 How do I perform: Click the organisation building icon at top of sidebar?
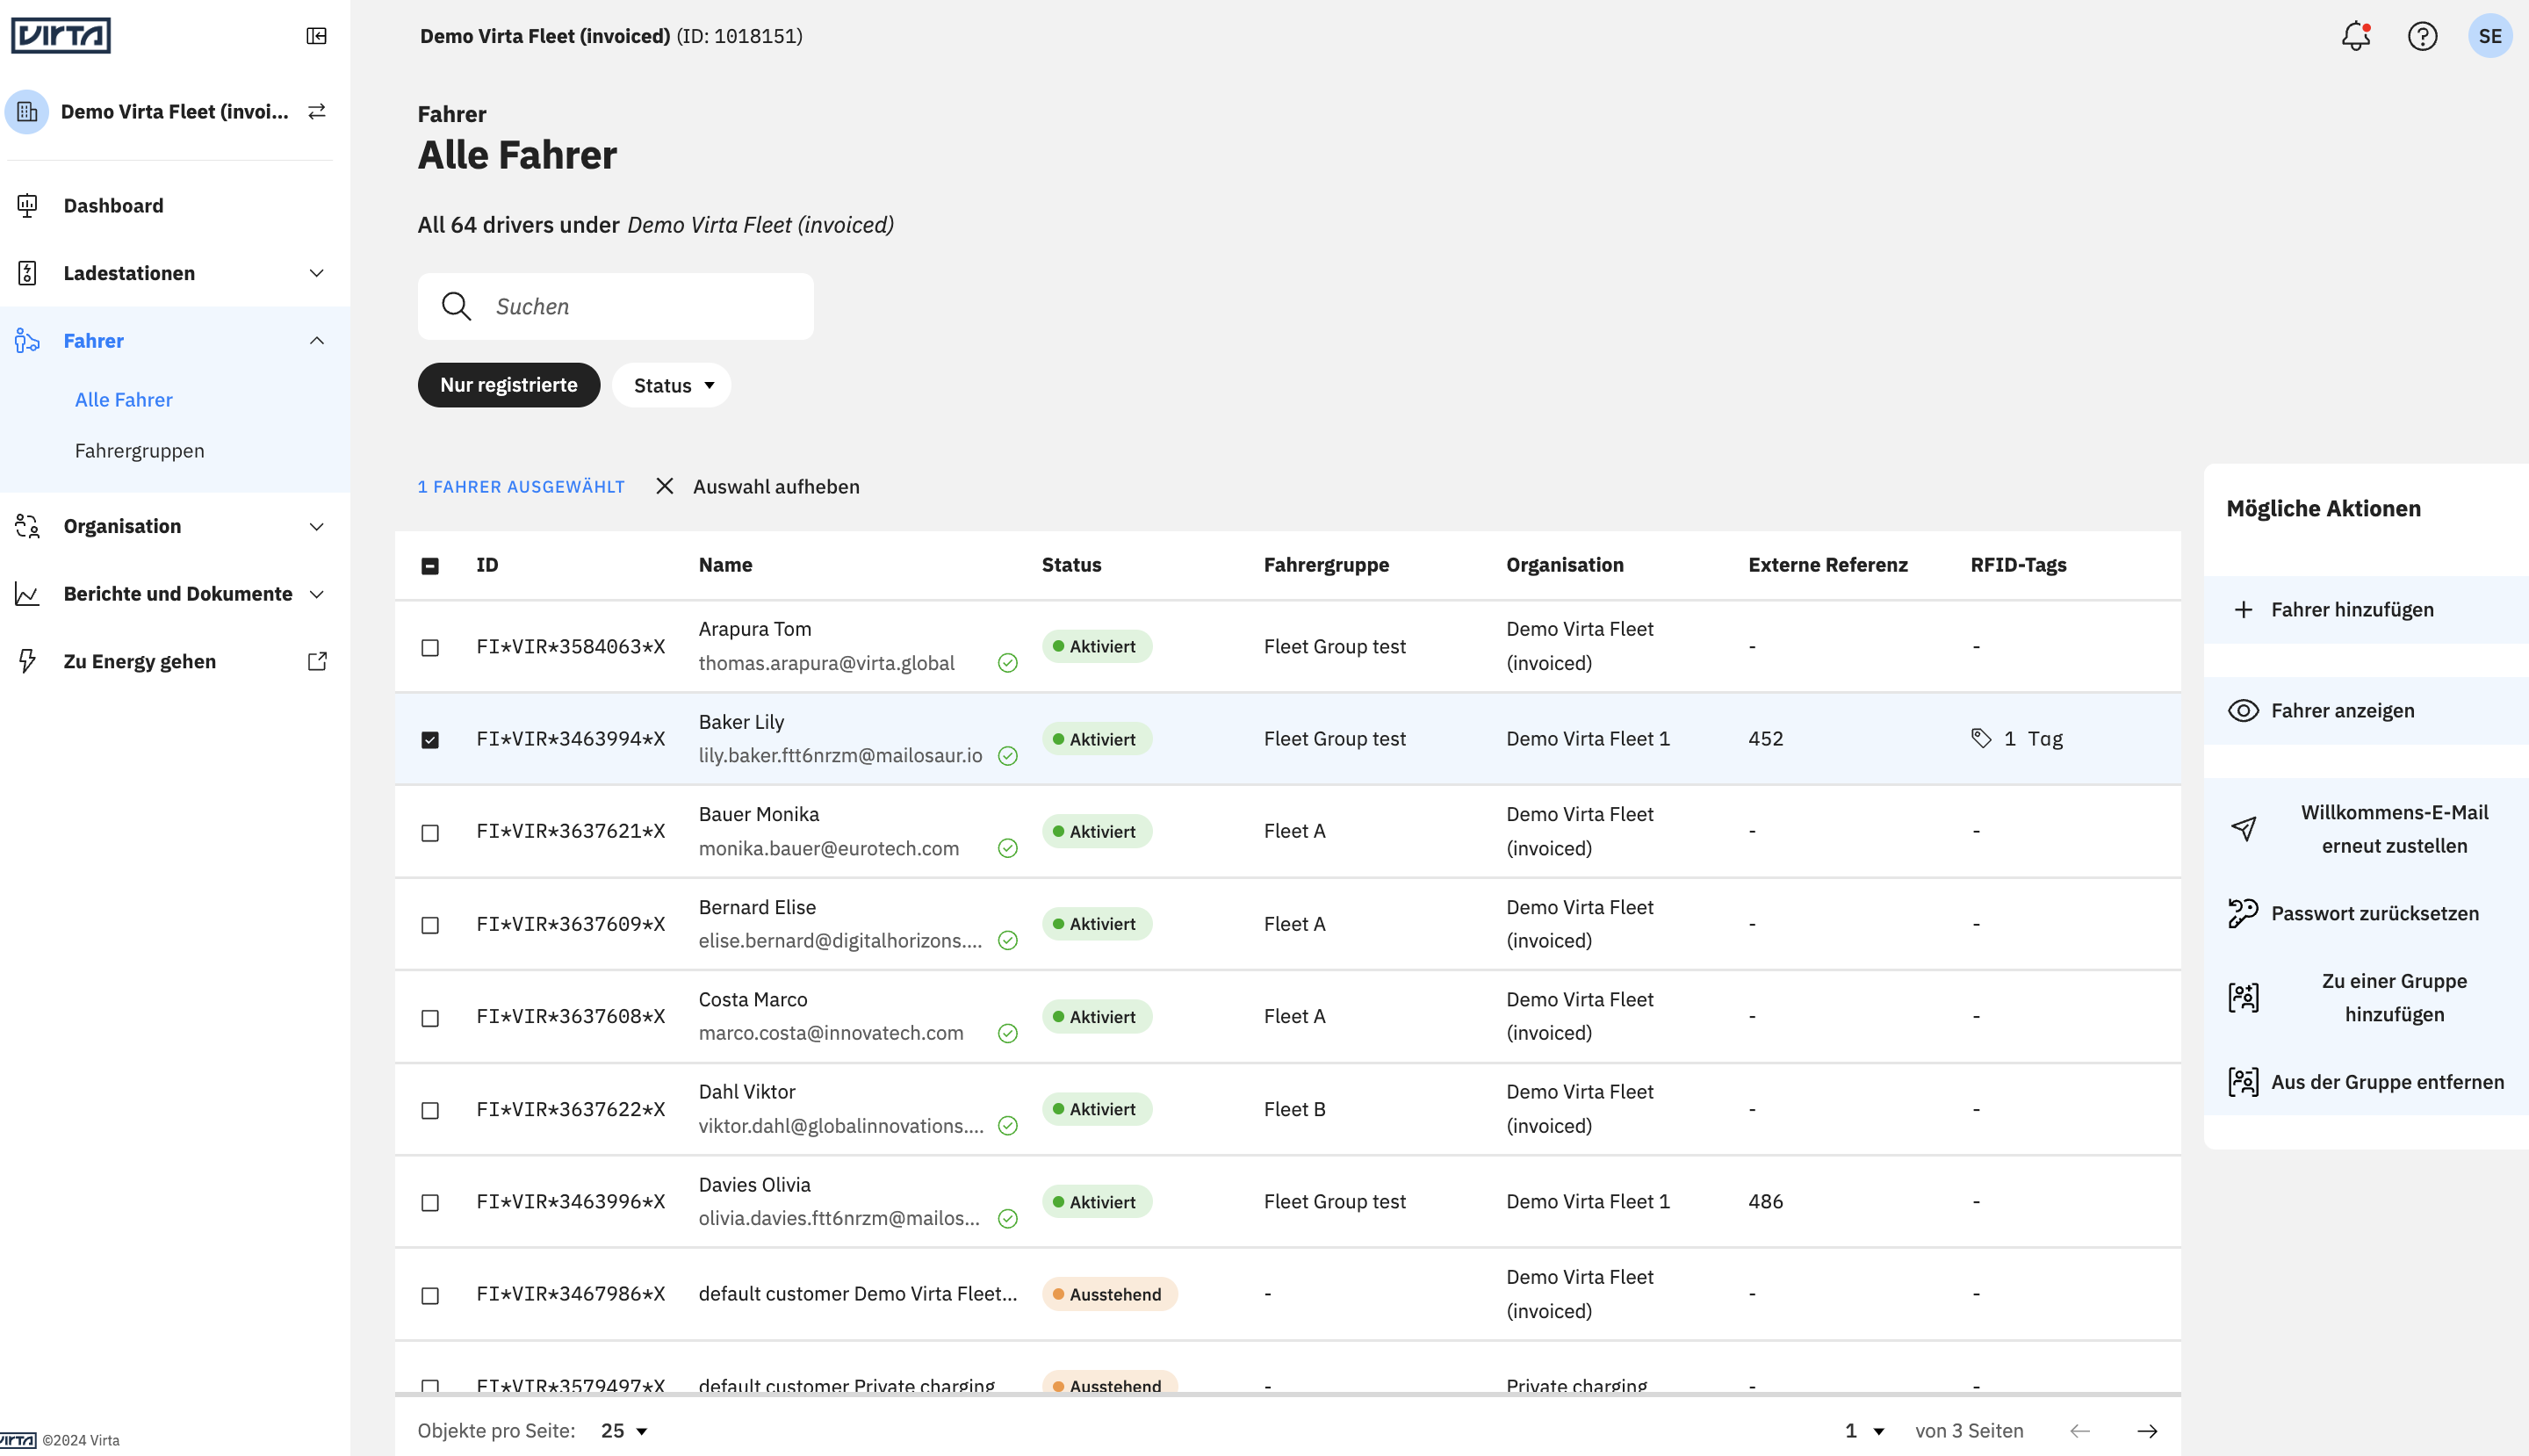tap(27, 111)
